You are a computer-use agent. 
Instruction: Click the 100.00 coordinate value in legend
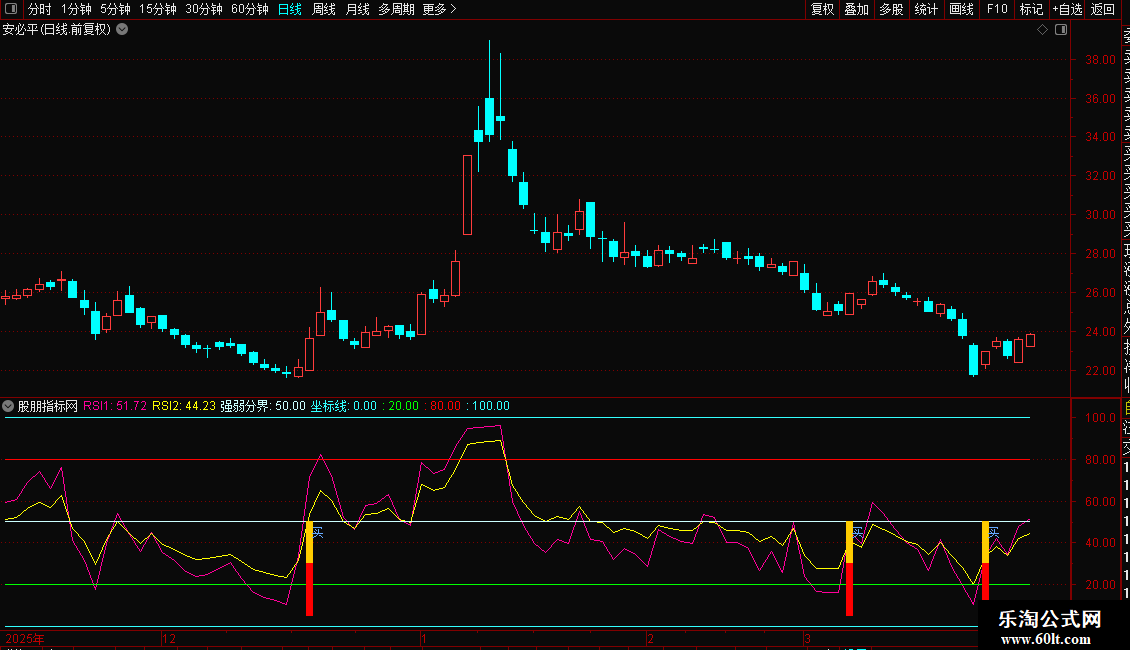(491, 406)
